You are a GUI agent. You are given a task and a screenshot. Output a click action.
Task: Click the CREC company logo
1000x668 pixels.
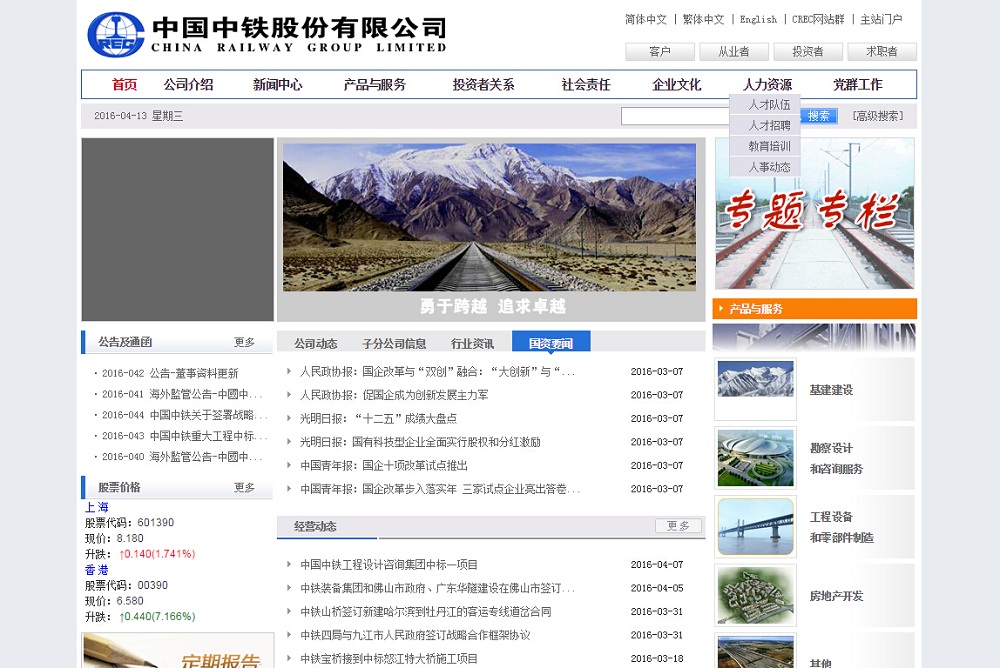[x=115, y=34]
